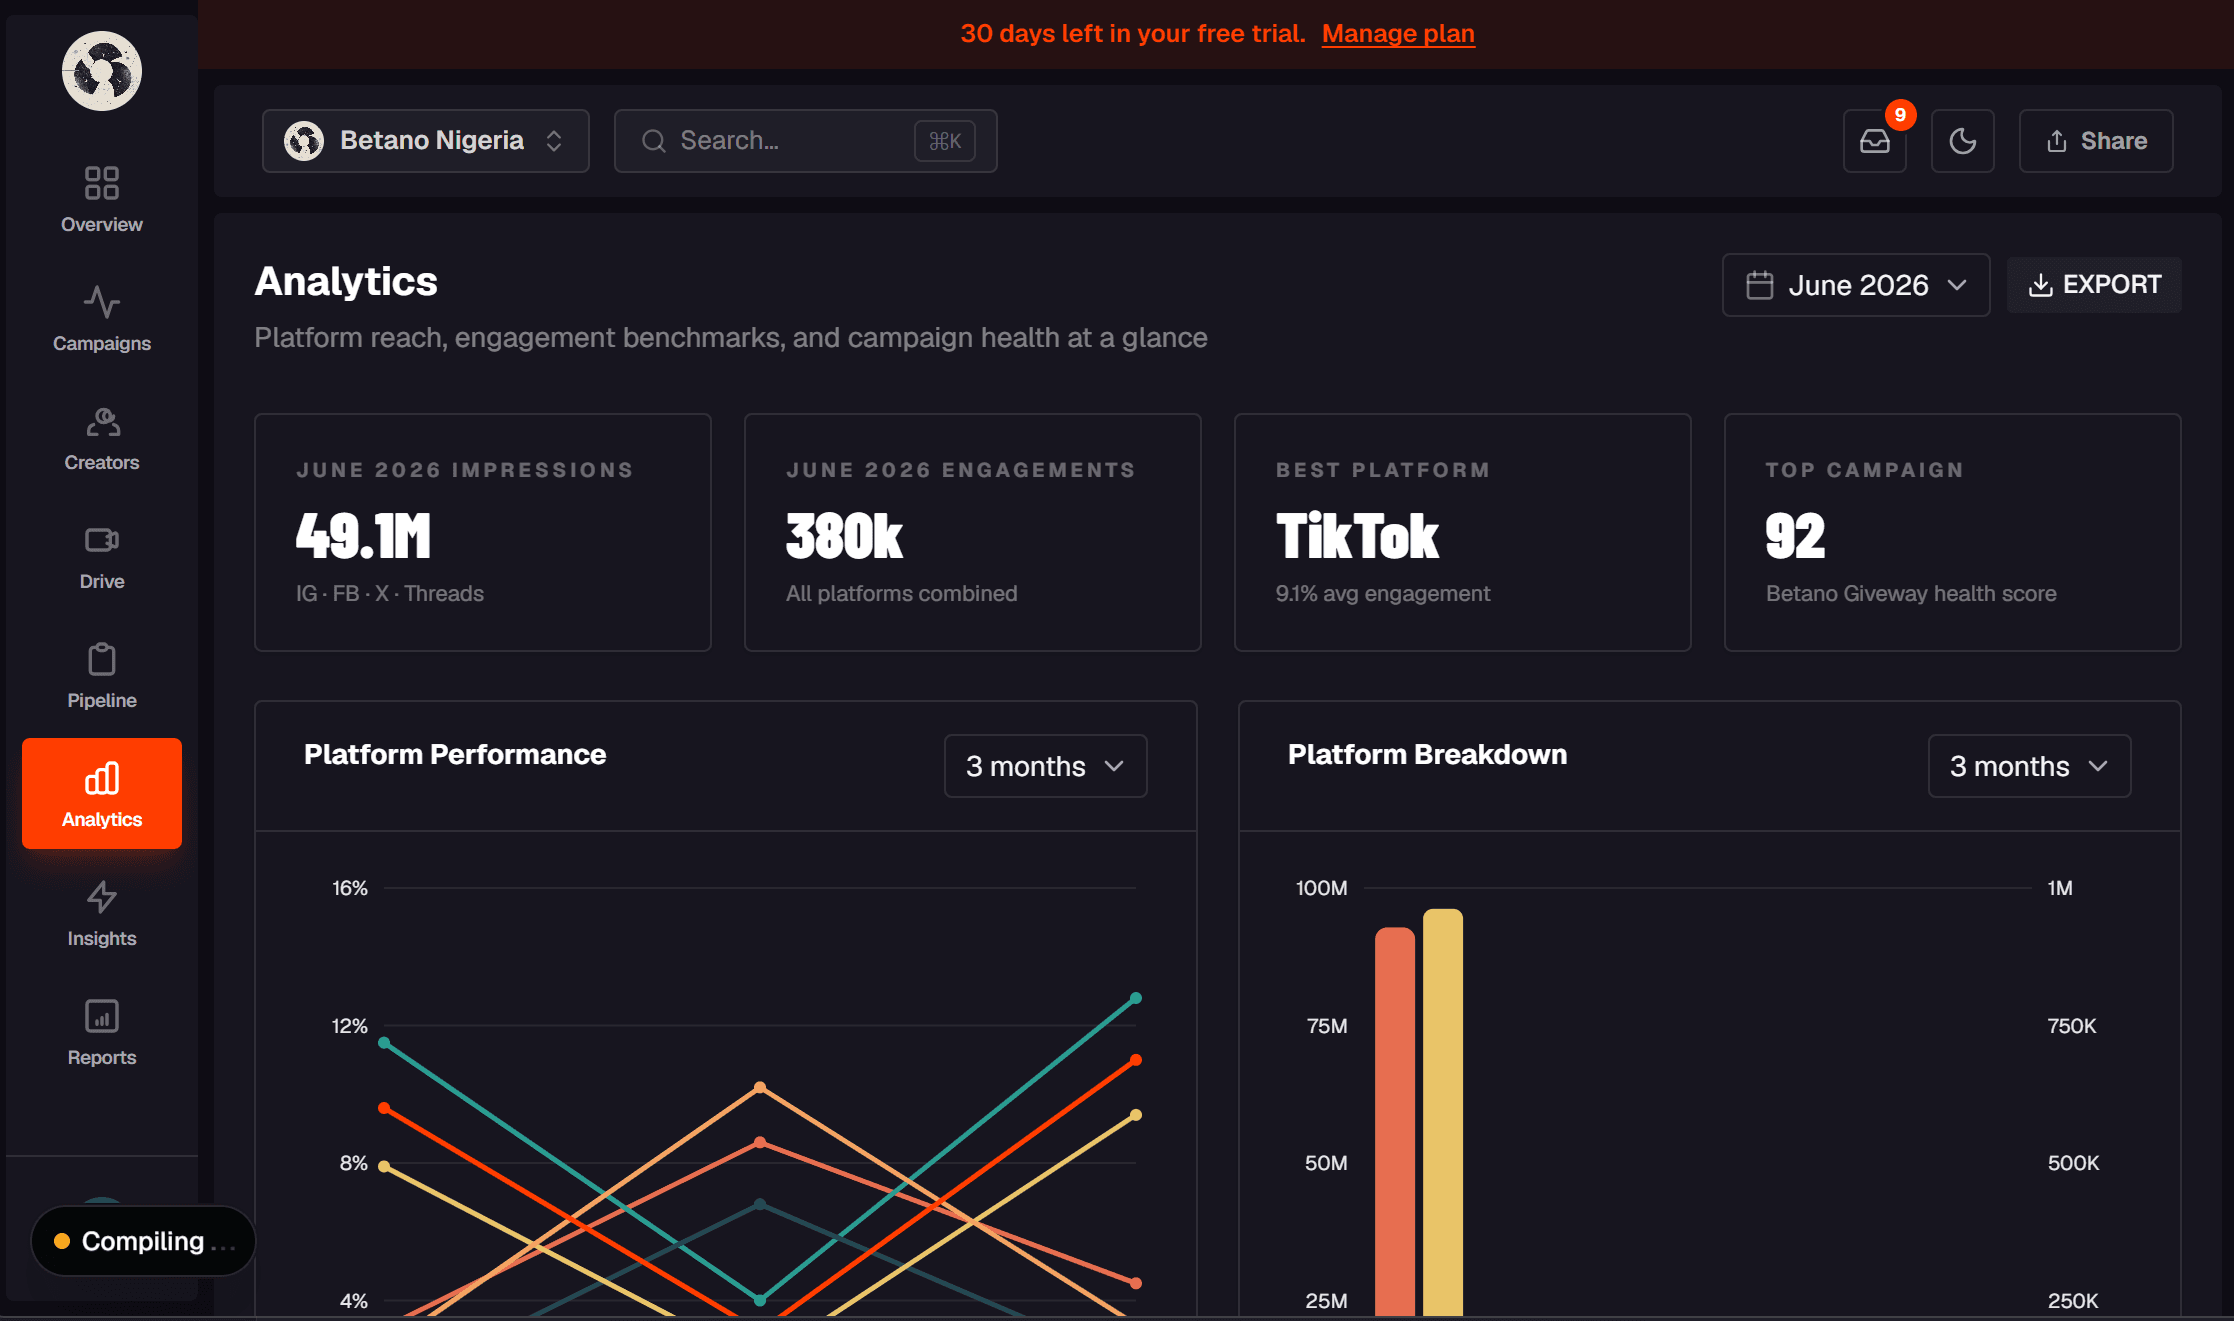Click the 16% axis label
This screenshot has width=2234, height=1321.
350,888
